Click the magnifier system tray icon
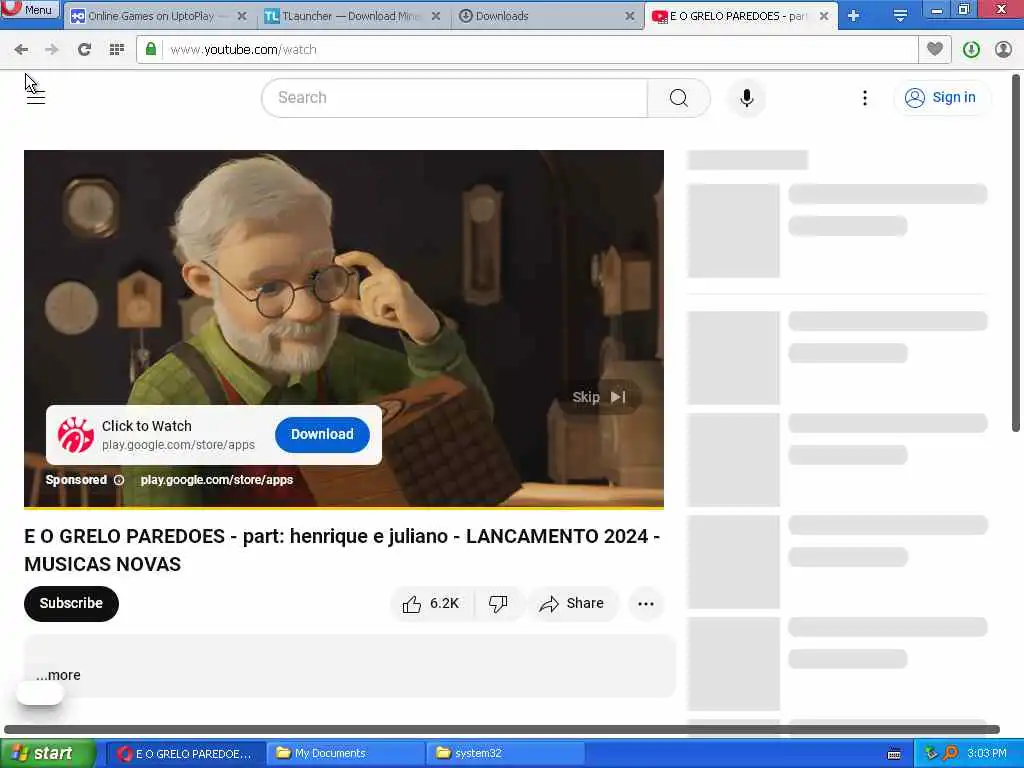The width and height of the screenshot is (1024, 768). [x=951, y=754]
